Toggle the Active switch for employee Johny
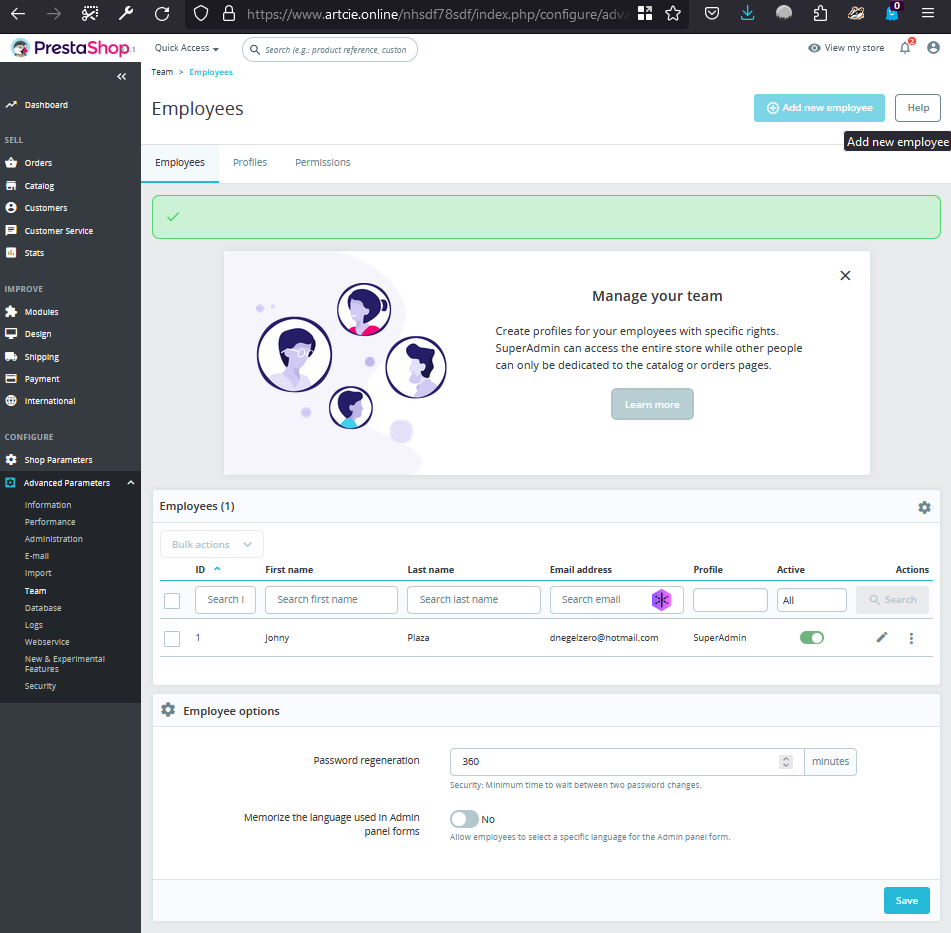 point(812,638)
